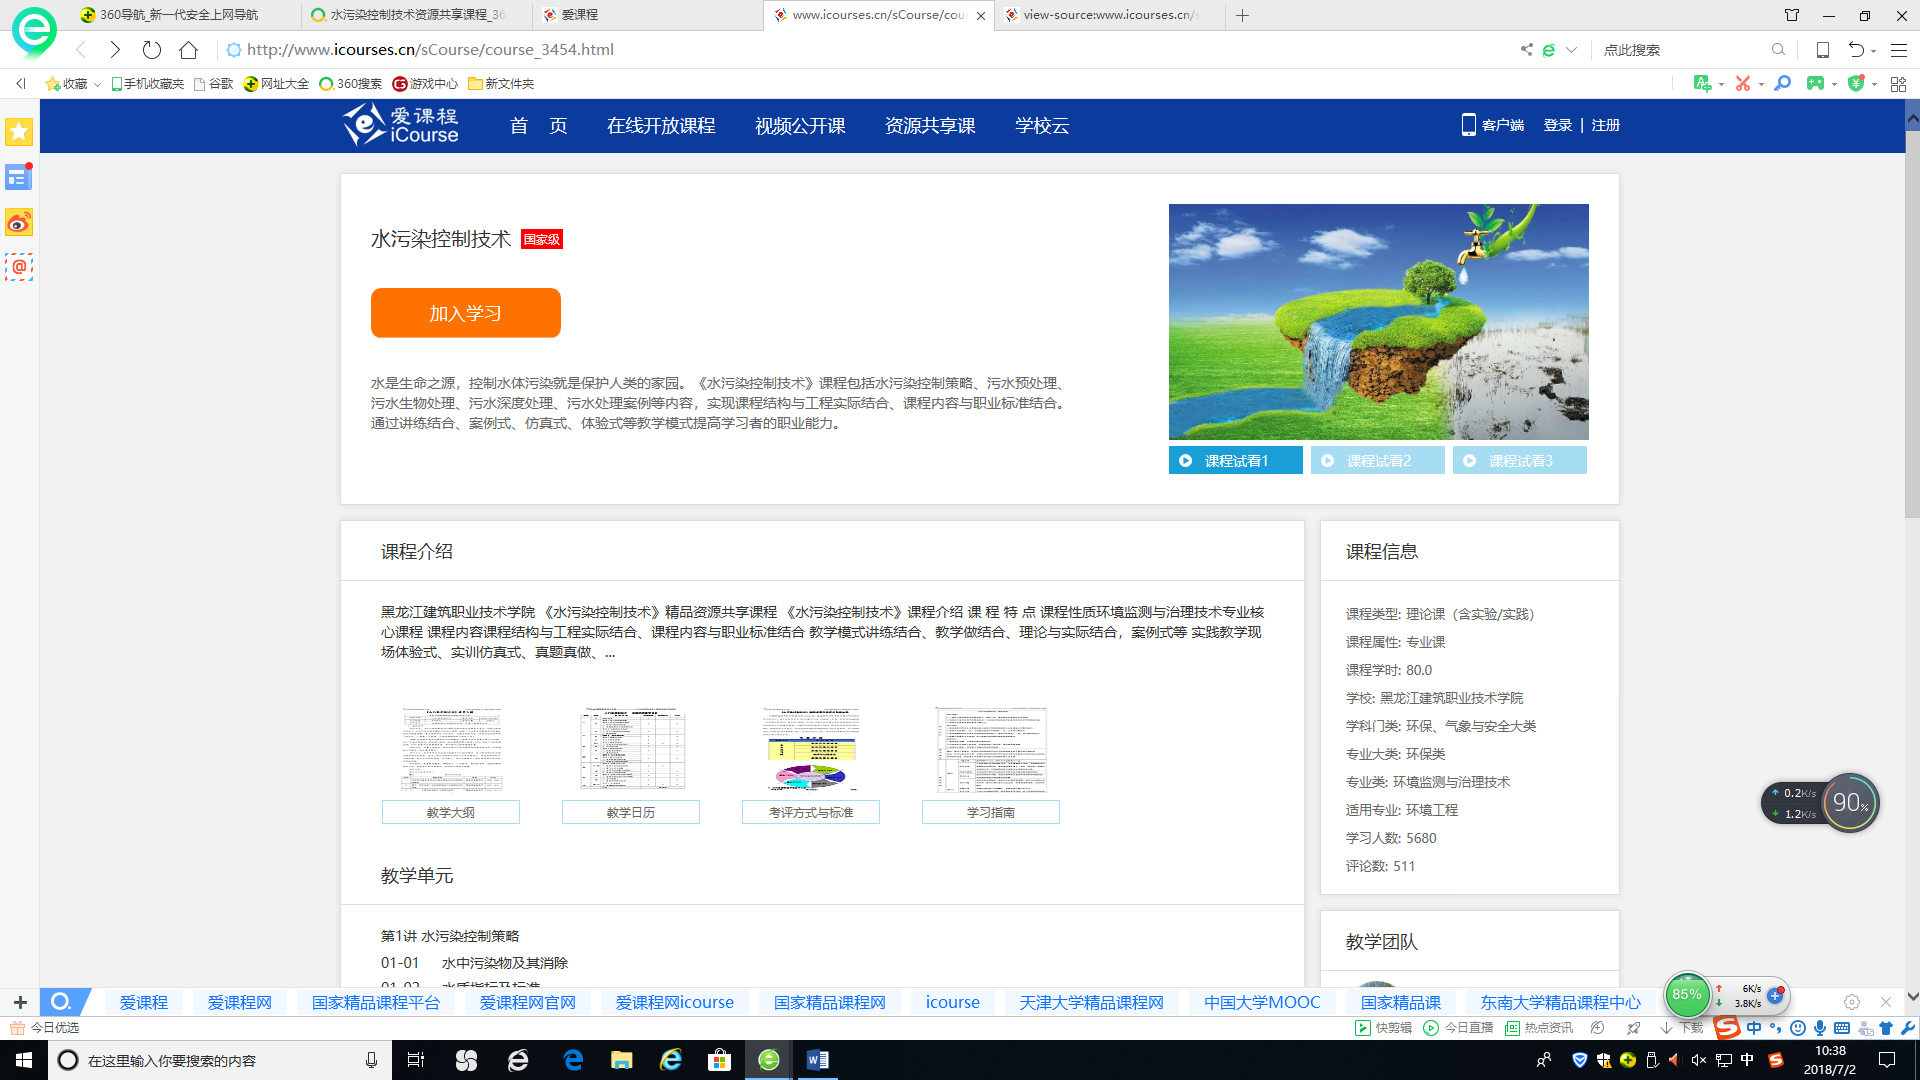The height and width of the screenshot is (1080, 1920).
Task: Click the 加入学习 button
Action: pos(465,313)
